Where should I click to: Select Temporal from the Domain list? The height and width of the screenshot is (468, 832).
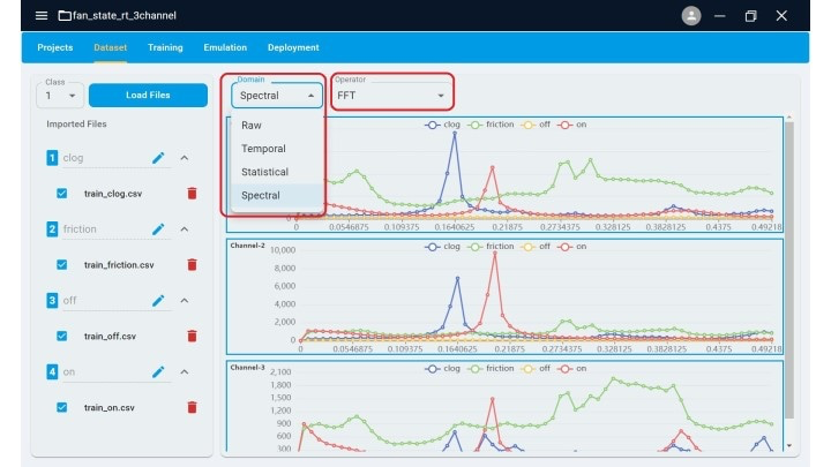(x=263, y=149)
